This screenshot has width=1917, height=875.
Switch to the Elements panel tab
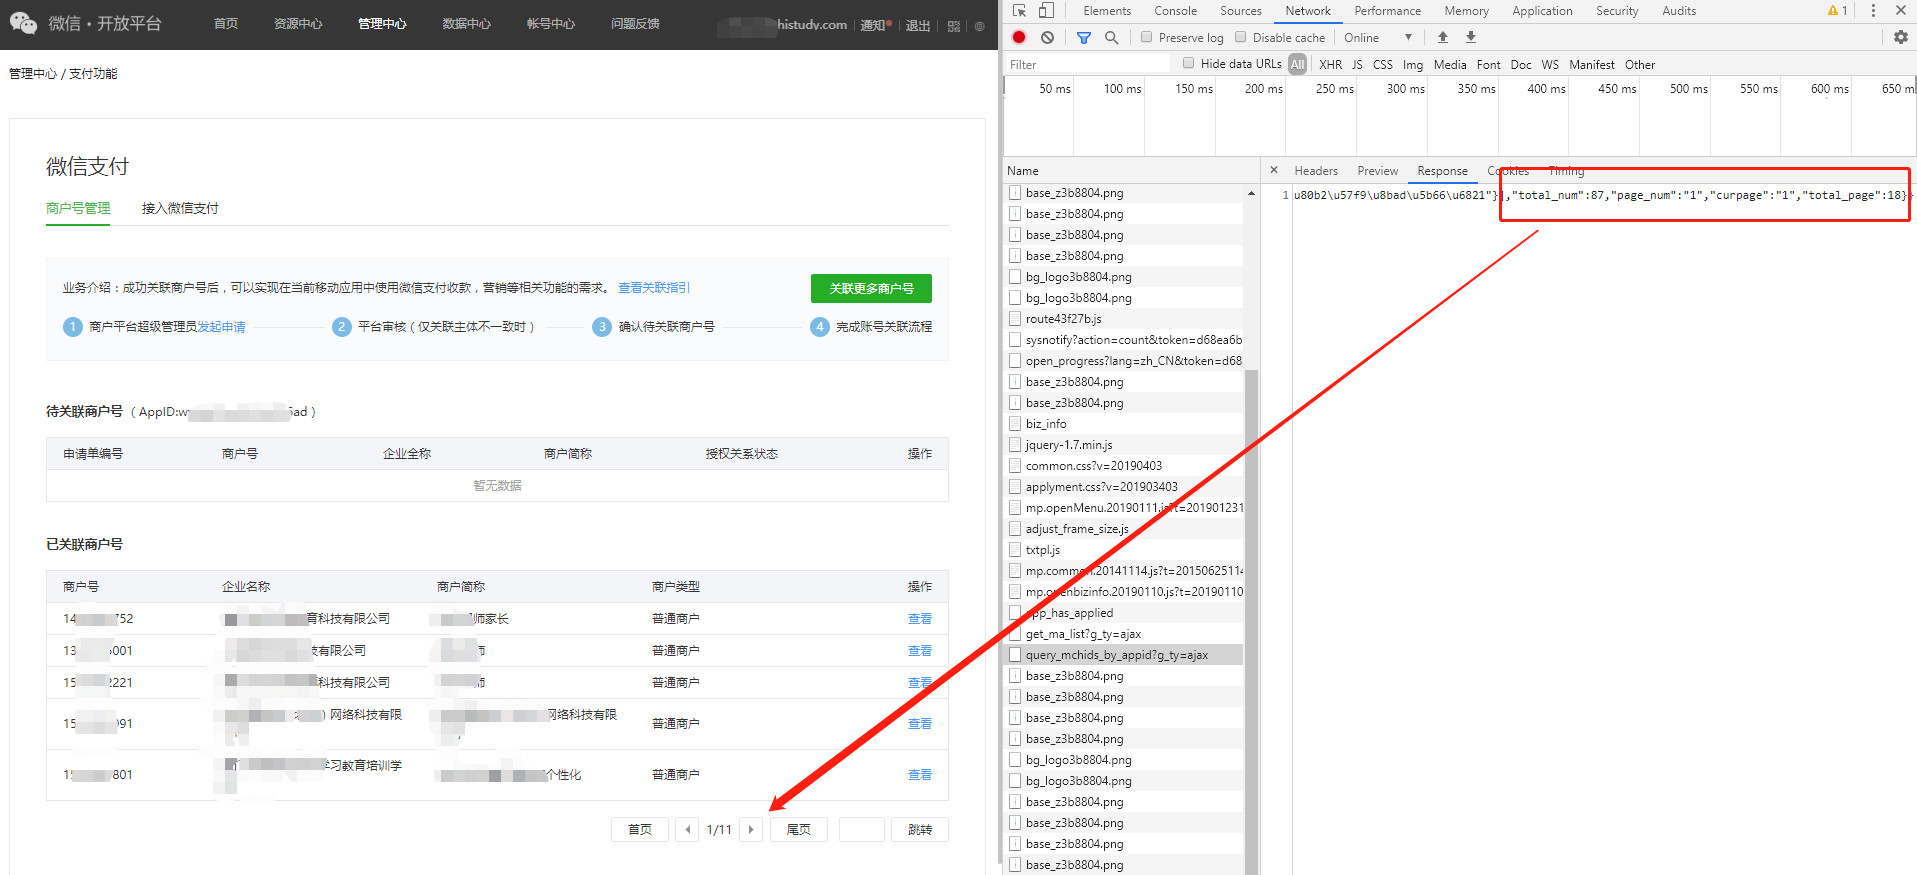(x=1107, y=11)
